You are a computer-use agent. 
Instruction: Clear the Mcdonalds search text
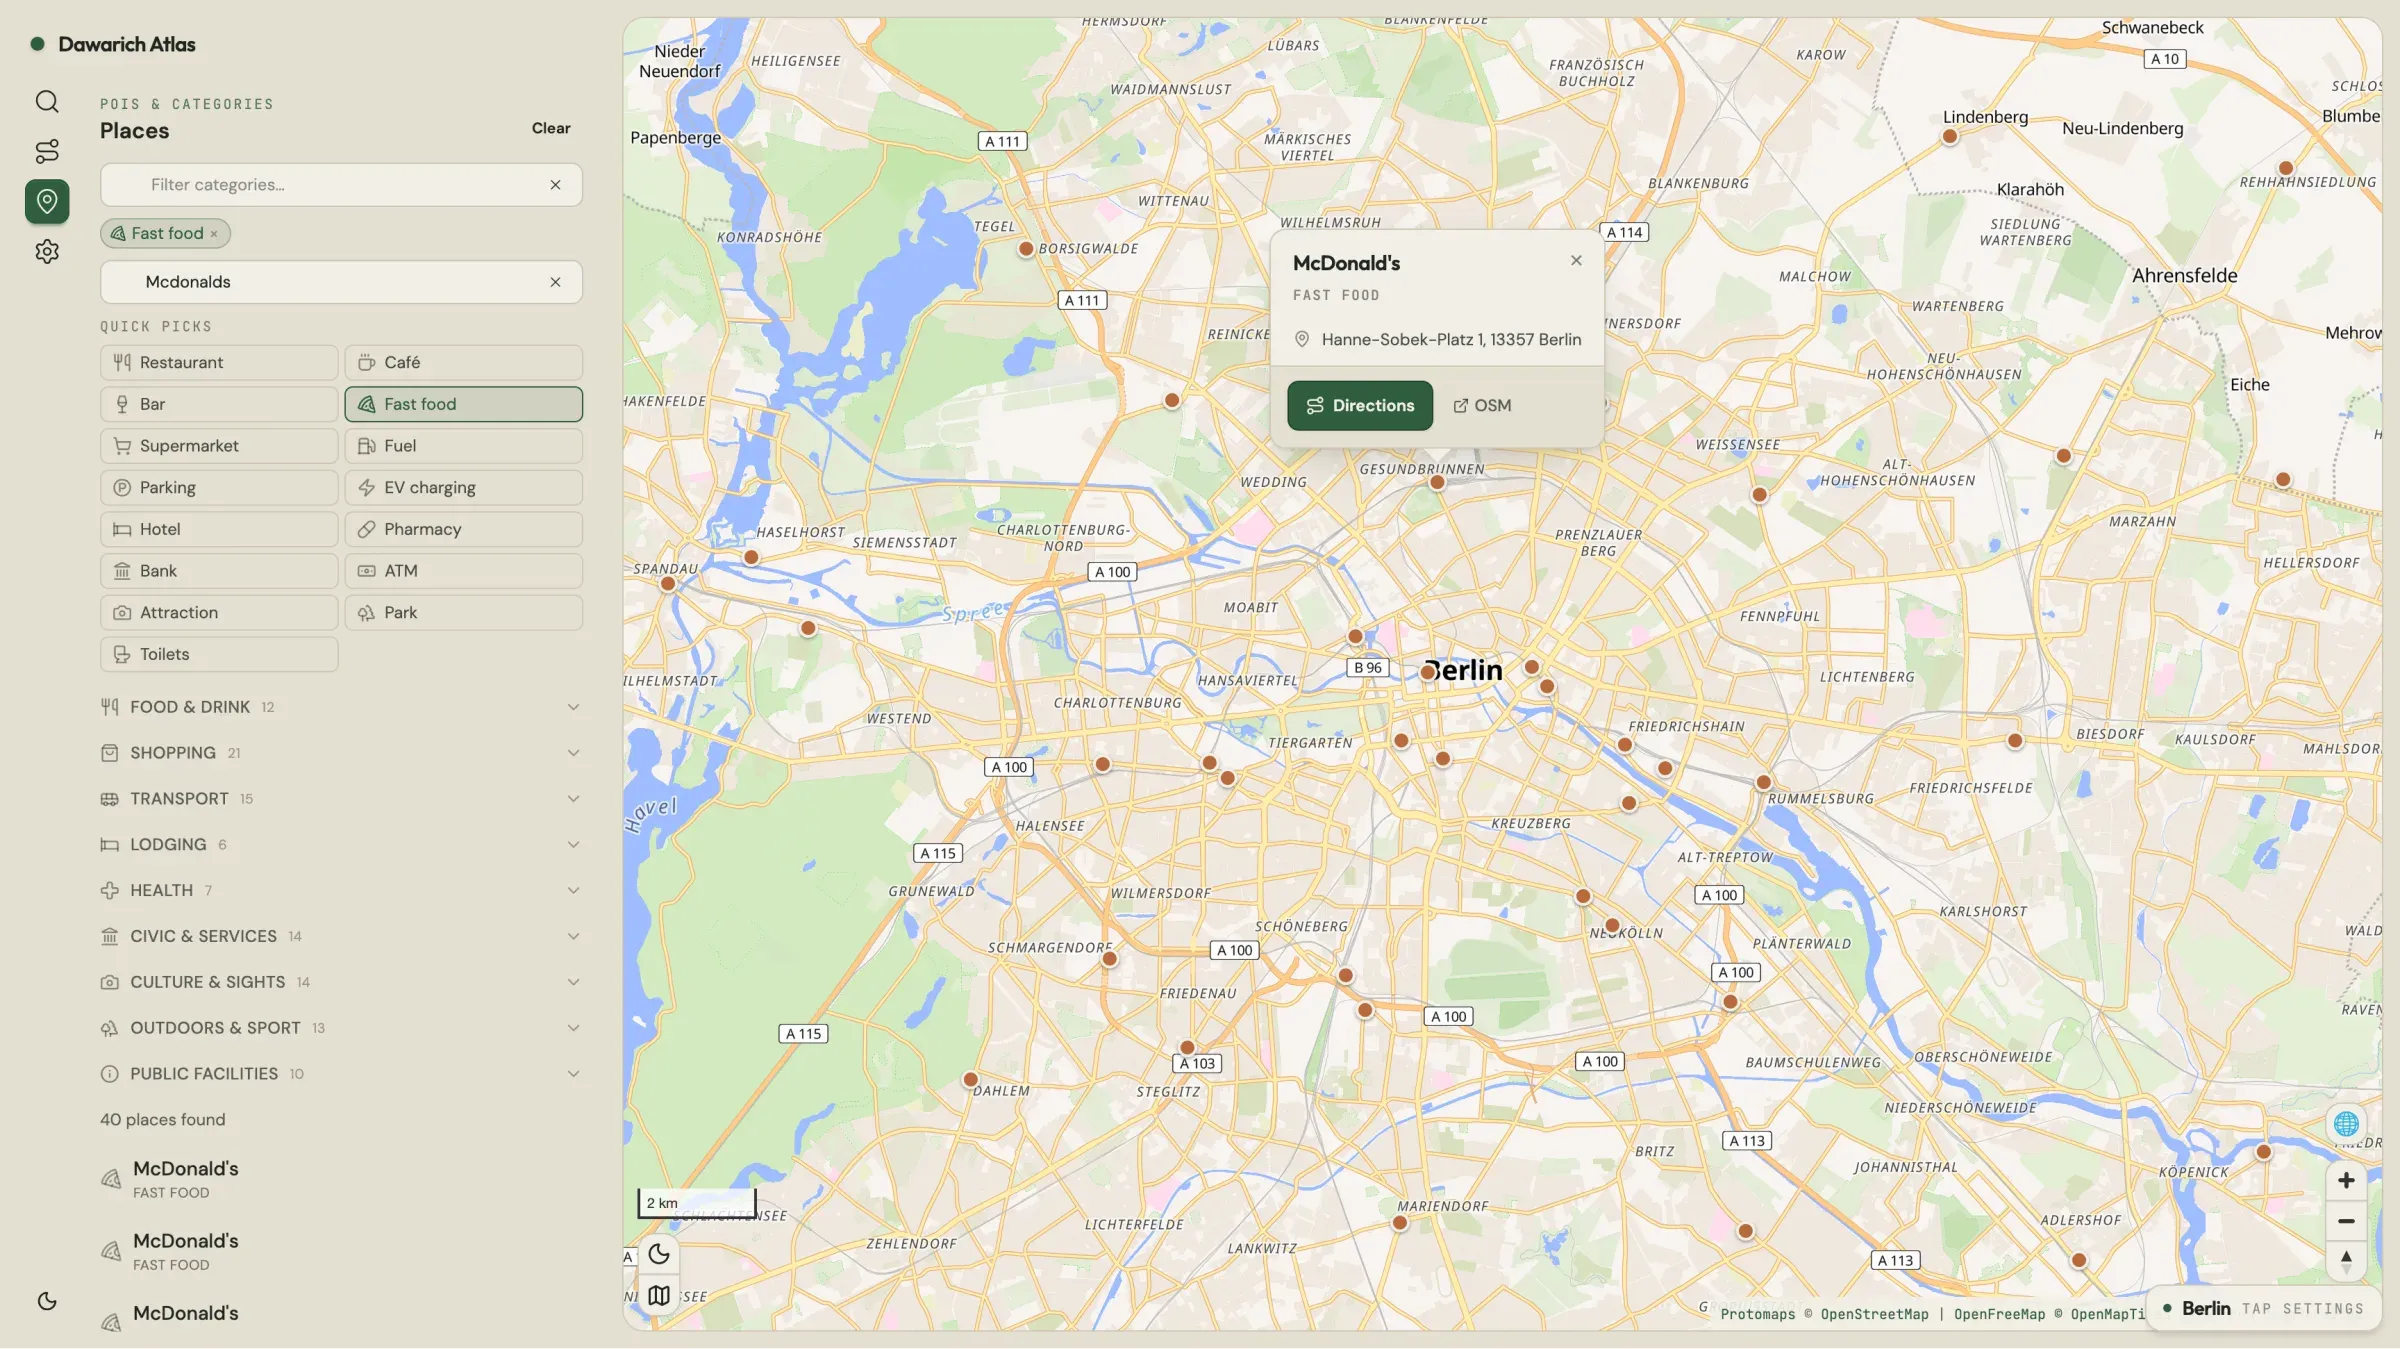pos(555,282)
